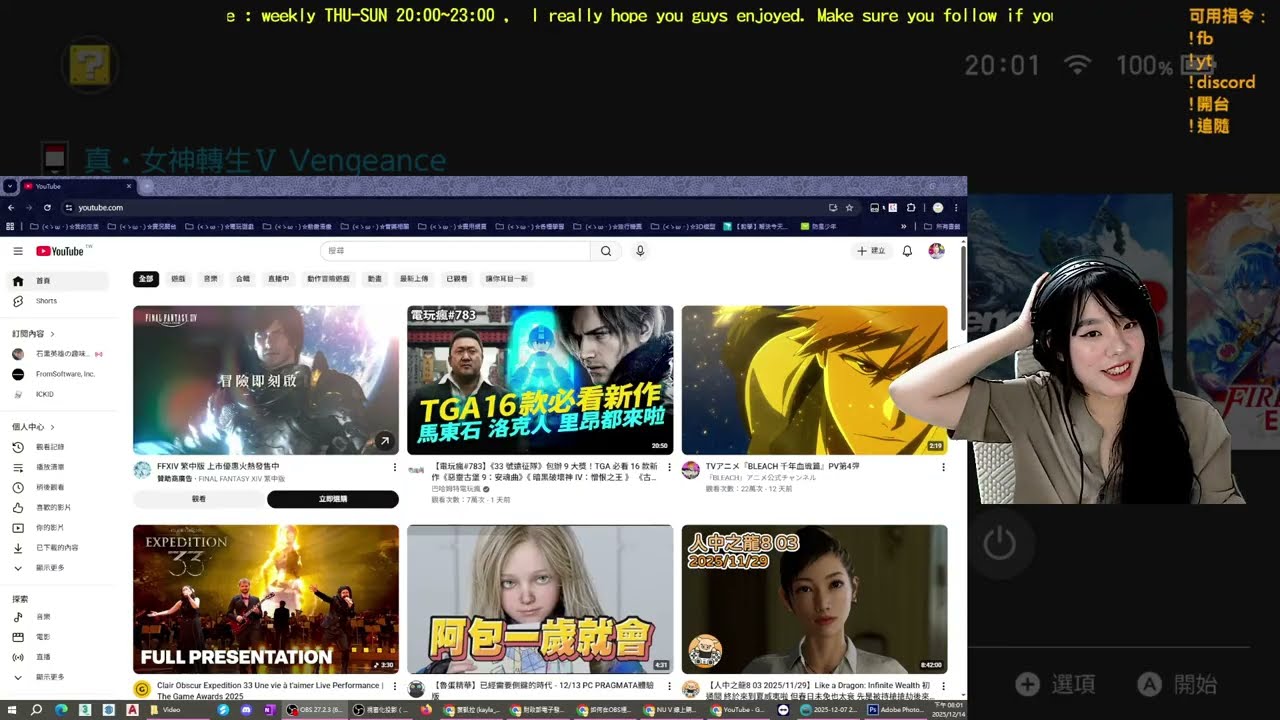Click the browser address bar youtube.com
This screenshot has height=720, width=1280.
coord(100,207)
